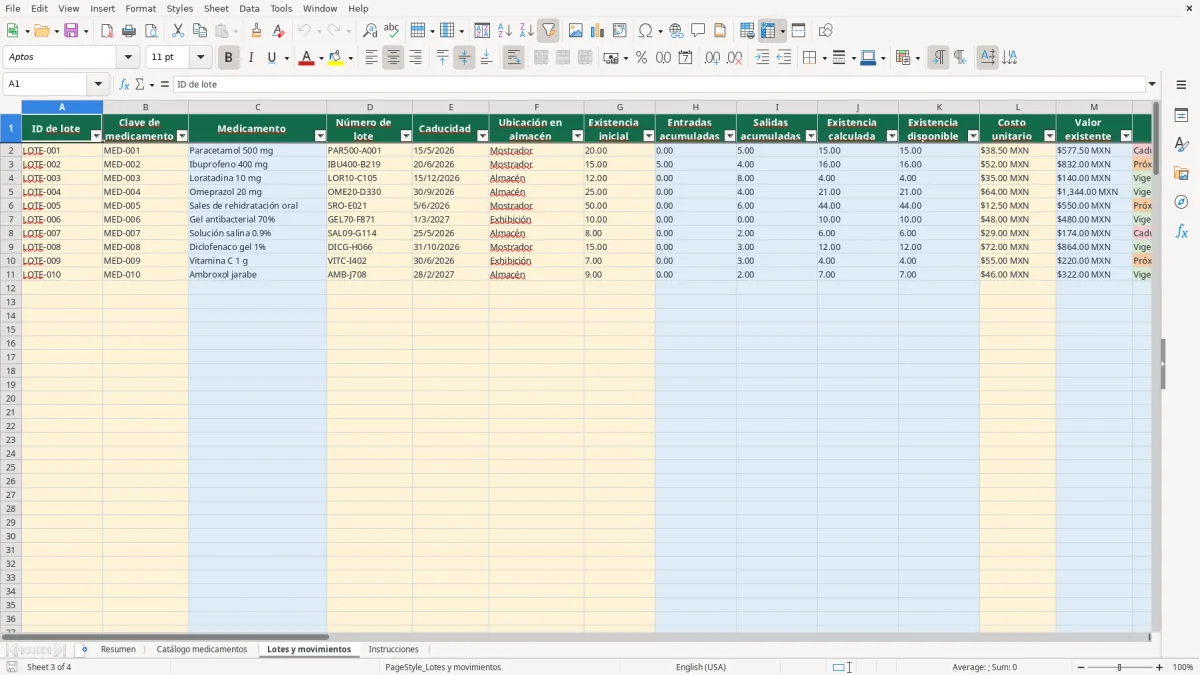Insert a chart

coord(597,31)
